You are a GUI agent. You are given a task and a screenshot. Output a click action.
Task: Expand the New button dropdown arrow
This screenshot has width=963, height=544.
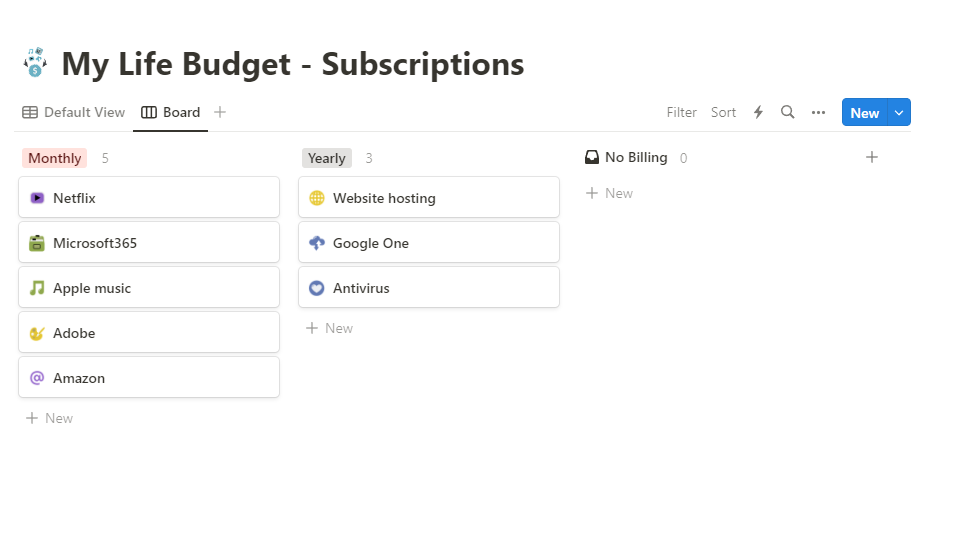[899, 112]
